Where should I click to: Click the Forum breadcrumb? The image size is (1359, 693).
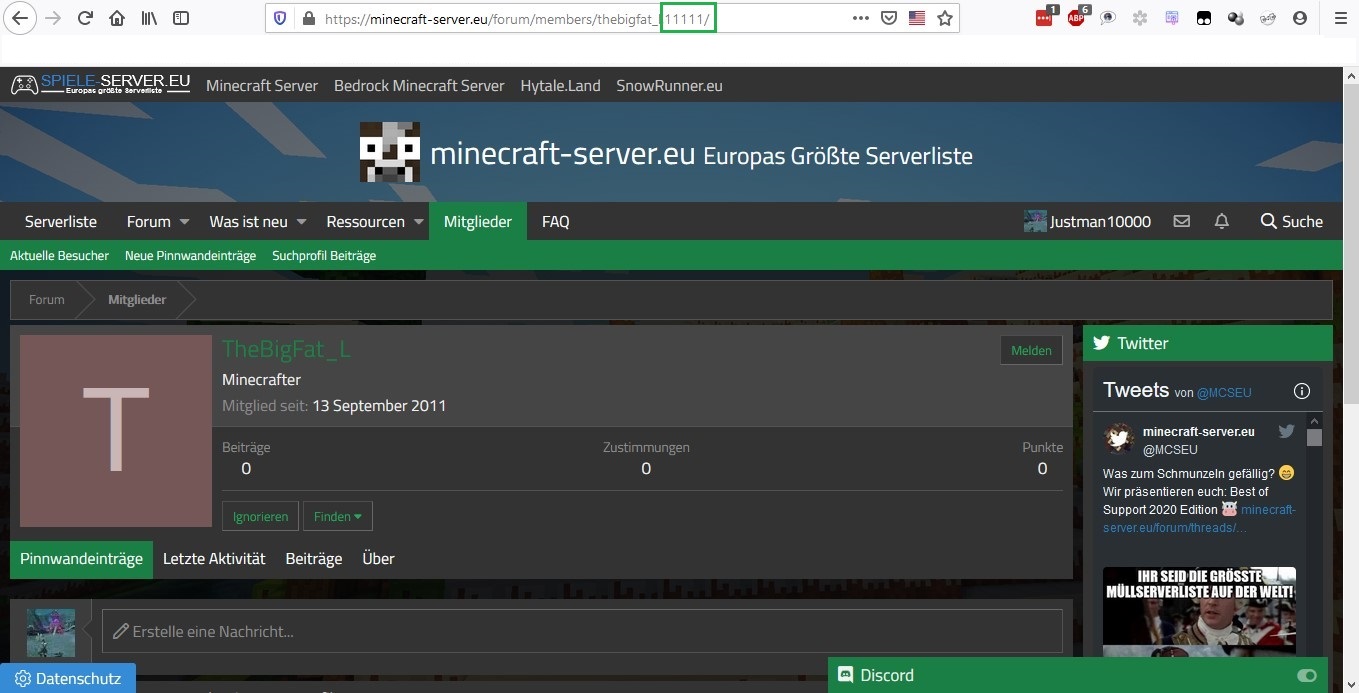click(x=46, y=299)
